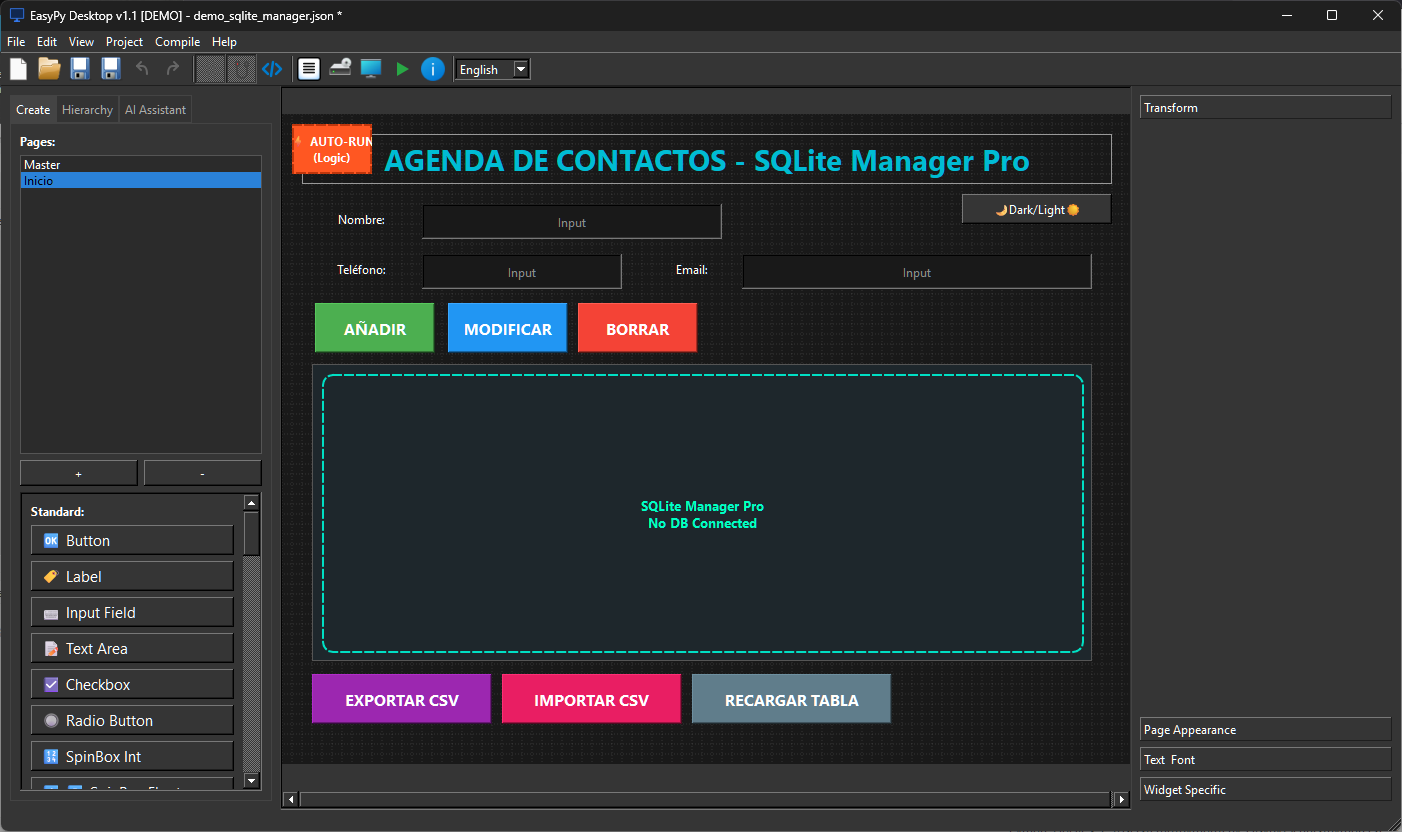Open the code view brackets icon
This screenshot has height=832, width=1402.
(272, 69)
